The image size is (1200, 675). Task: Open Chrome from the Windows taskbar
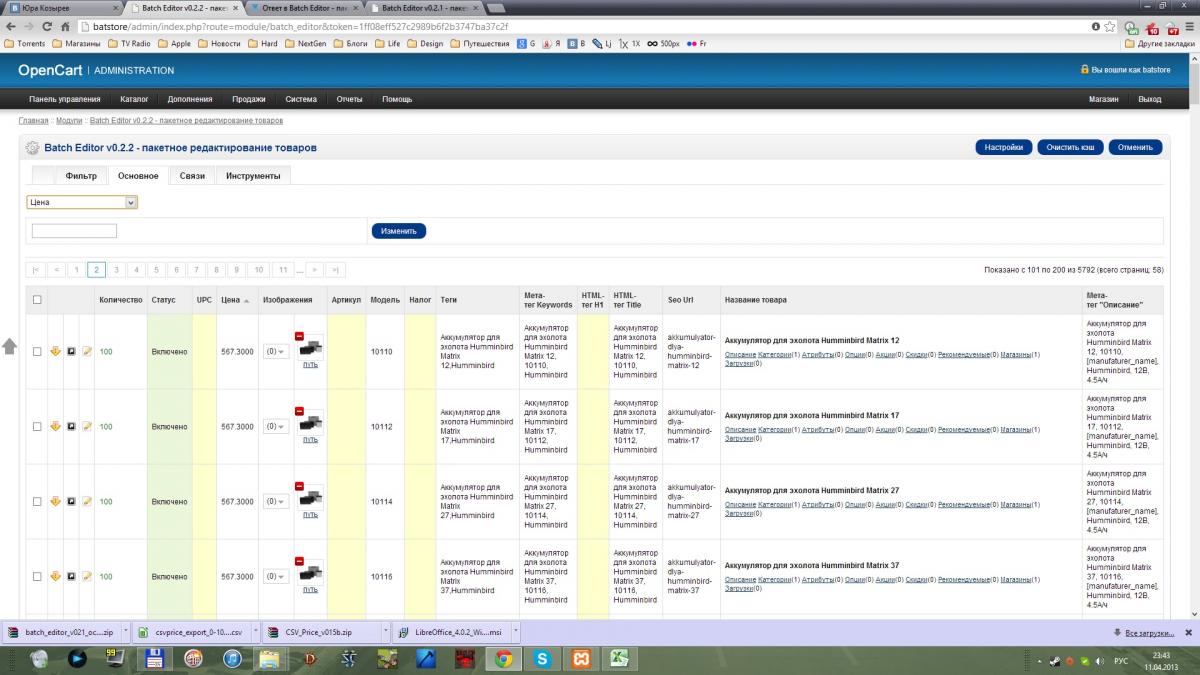click(503, 658)
